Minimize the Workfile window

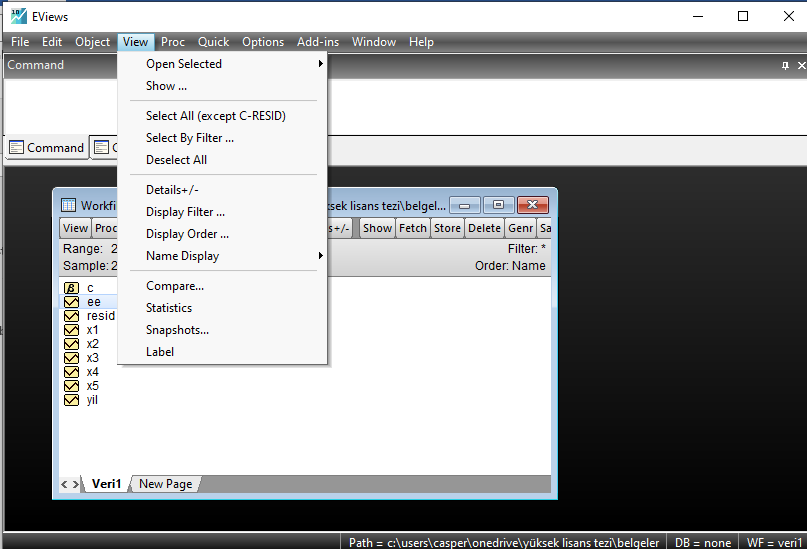click(x=465, y=205)
